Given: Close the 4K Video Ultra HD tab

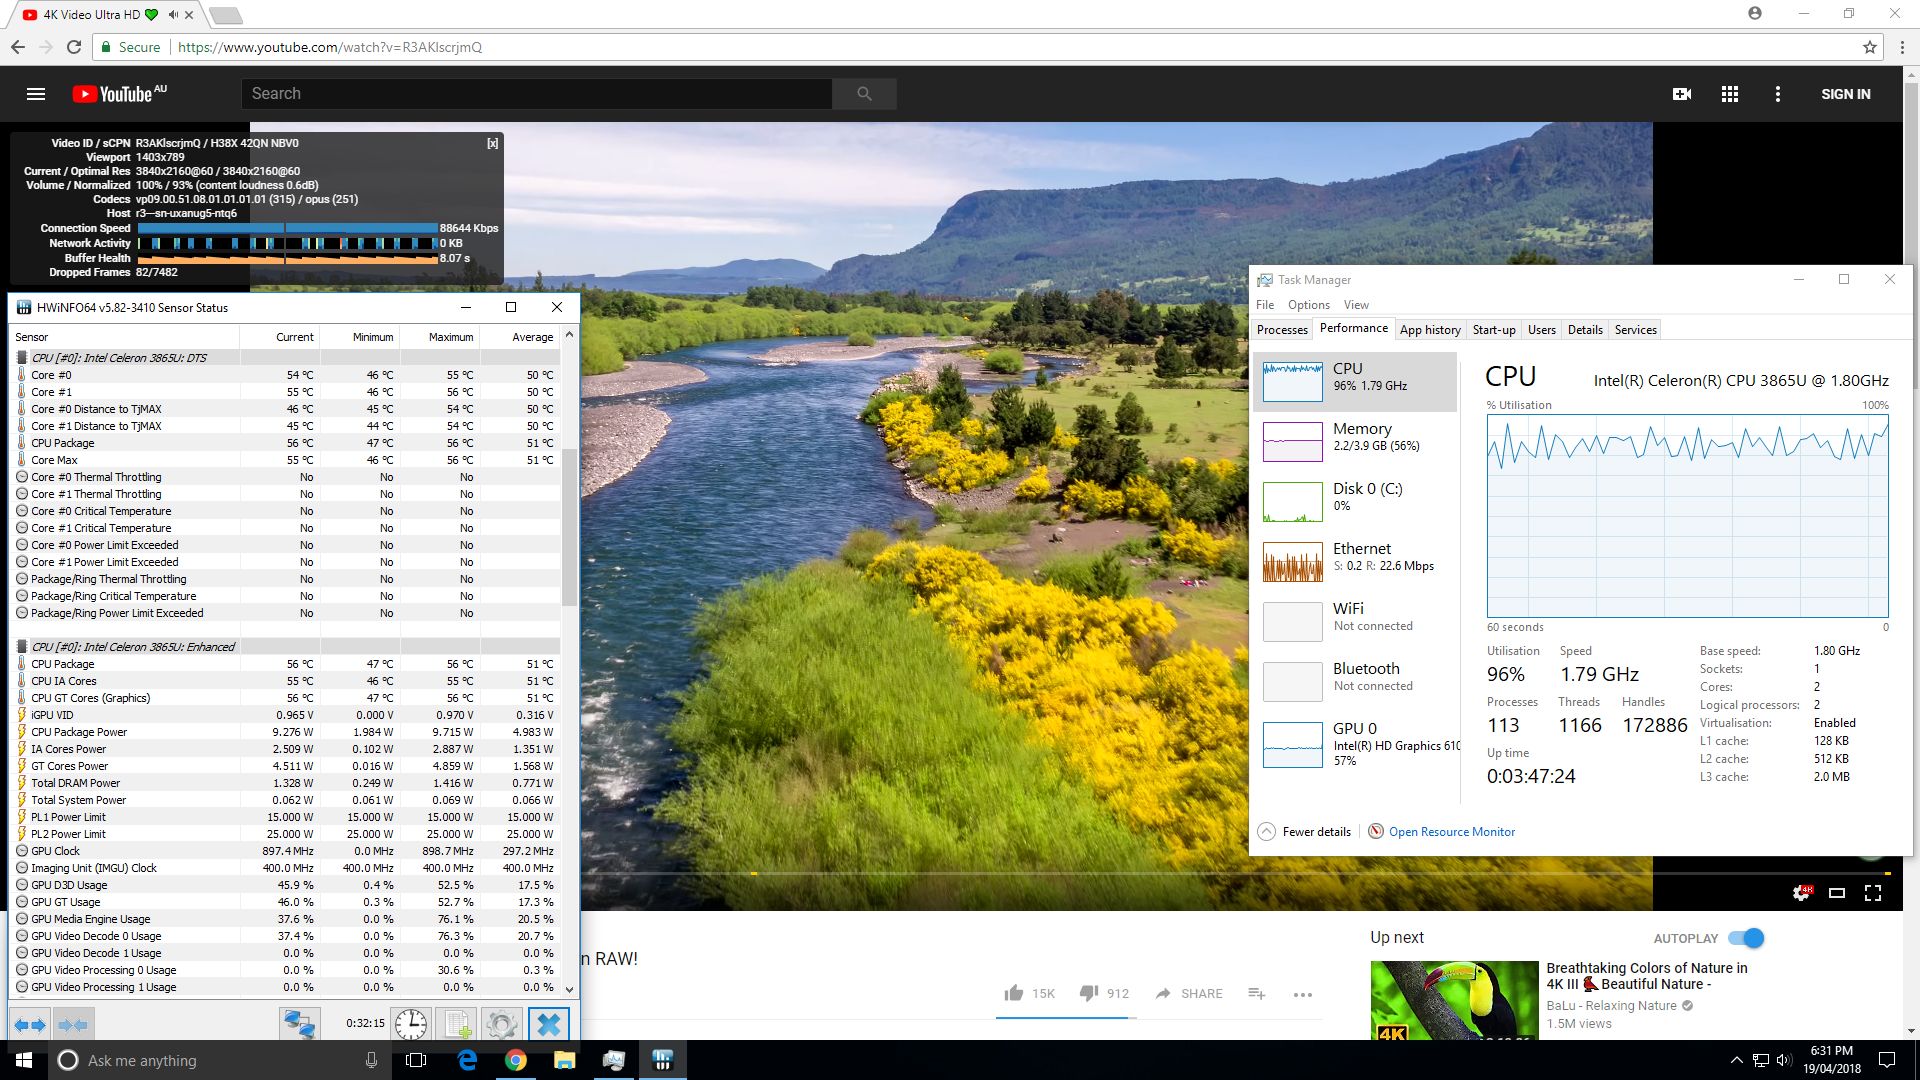Looking at the screenshot, I should [189, 15].
